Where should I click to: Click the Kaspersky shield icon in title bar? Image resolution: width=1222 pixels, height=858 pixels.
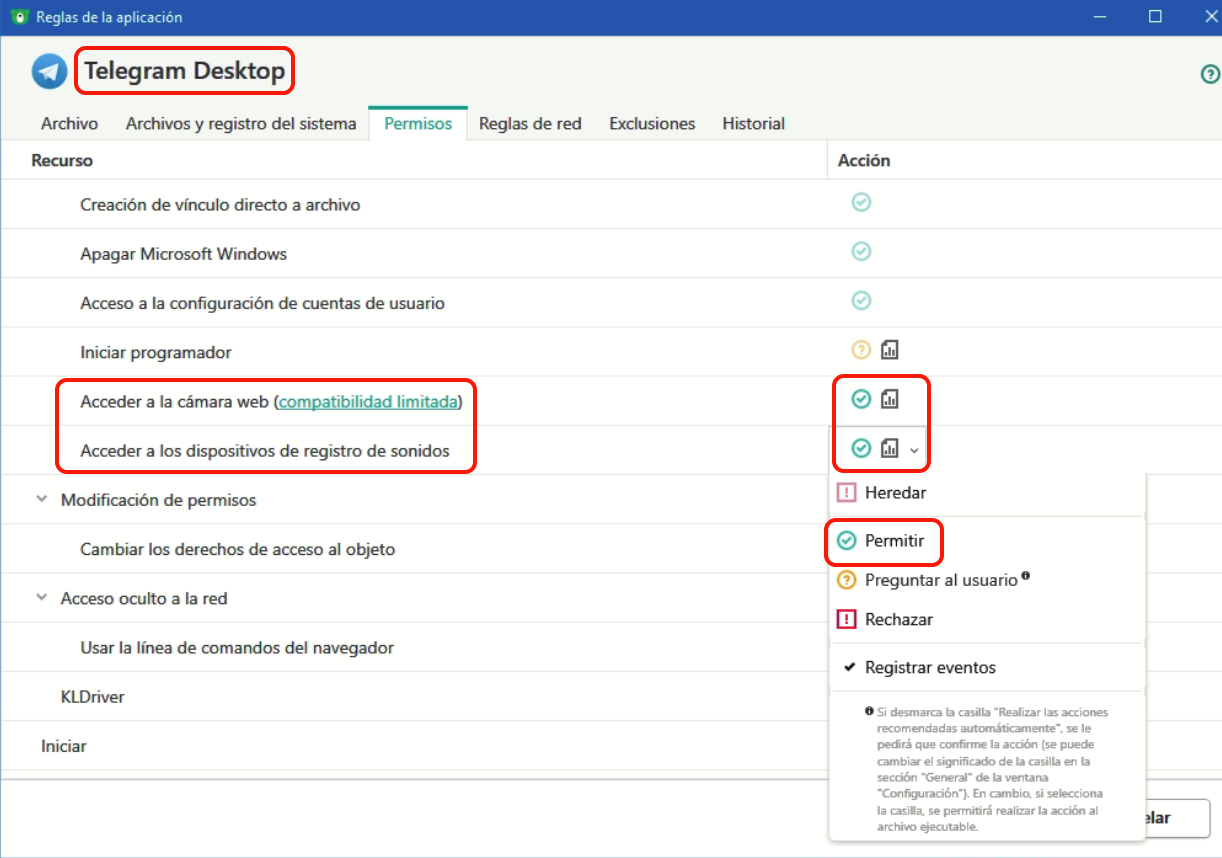(x=18, y=17)
